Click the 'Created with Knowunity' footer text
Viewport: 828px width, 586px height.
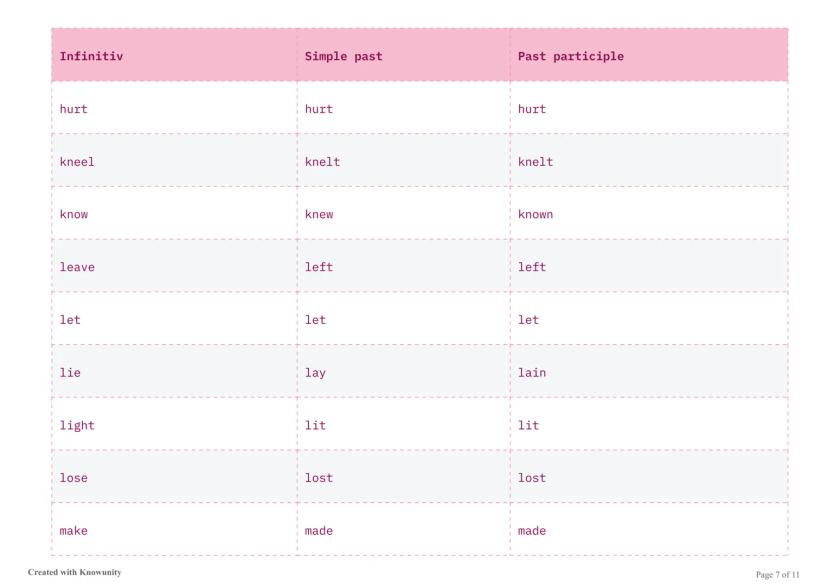click(75, 573)
